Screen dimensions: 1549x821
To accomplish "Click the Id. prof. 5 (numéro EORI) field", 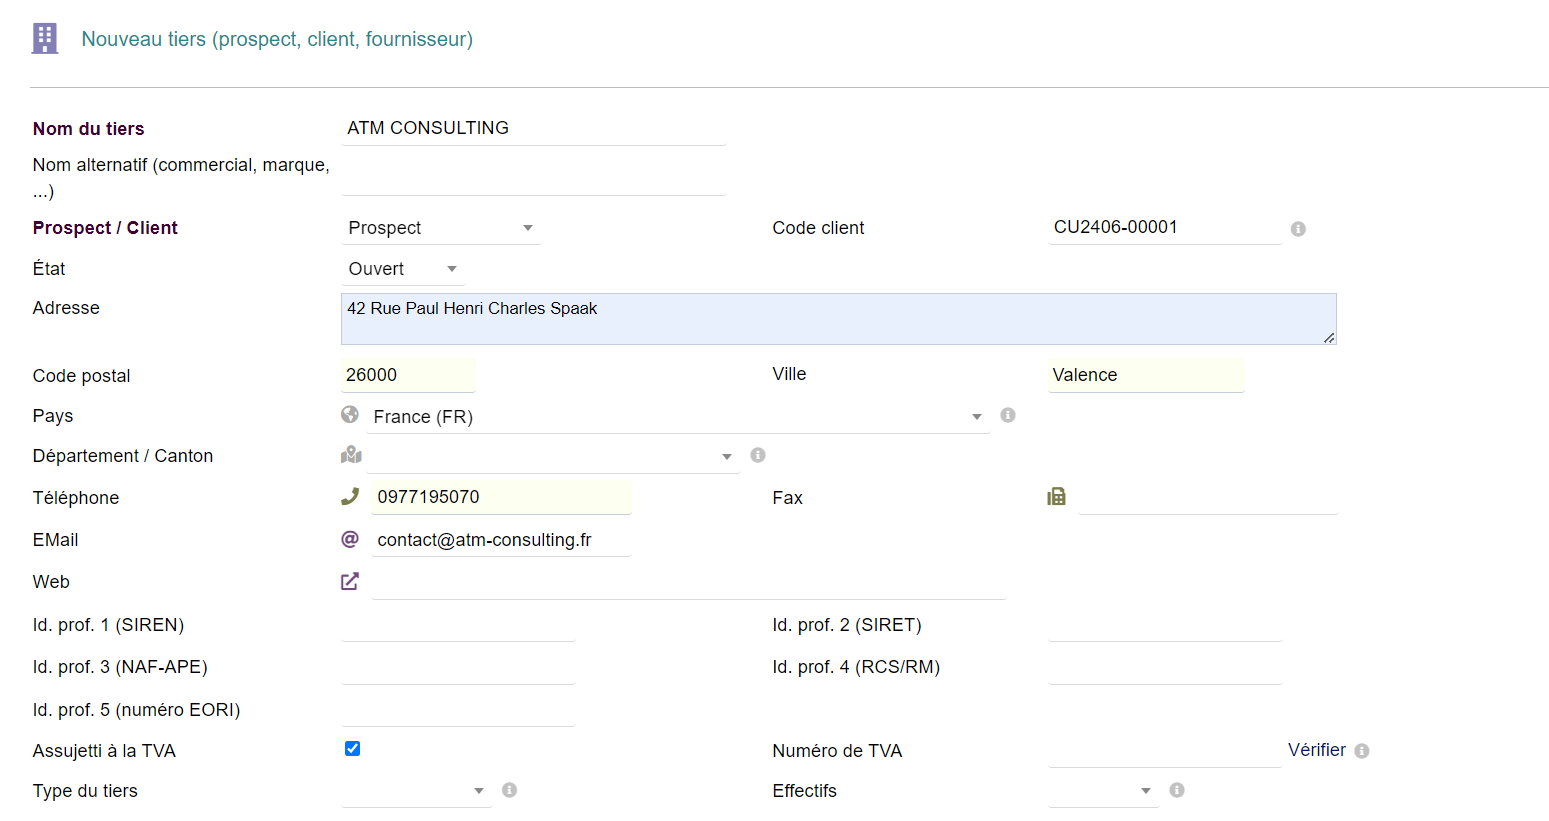I will coord(458,710).
